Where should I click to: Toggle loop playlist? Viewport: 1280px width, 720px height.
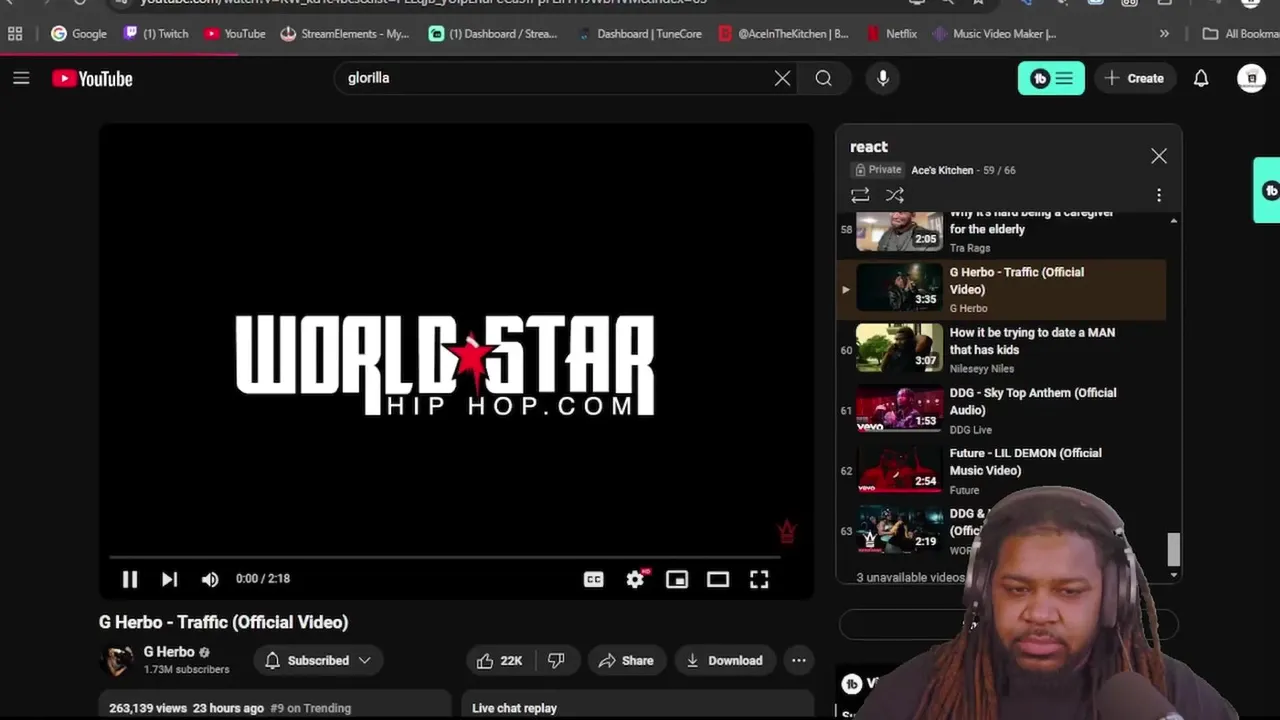coord(860,195)
